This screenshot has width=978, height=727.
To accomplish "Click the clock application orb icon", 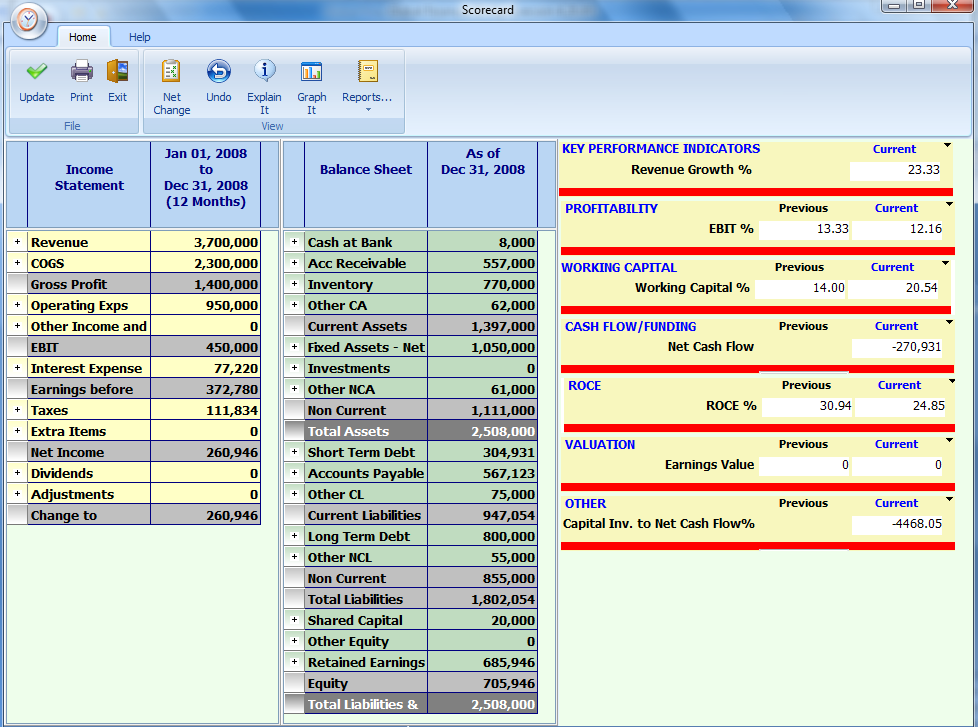I will point(28,21).
